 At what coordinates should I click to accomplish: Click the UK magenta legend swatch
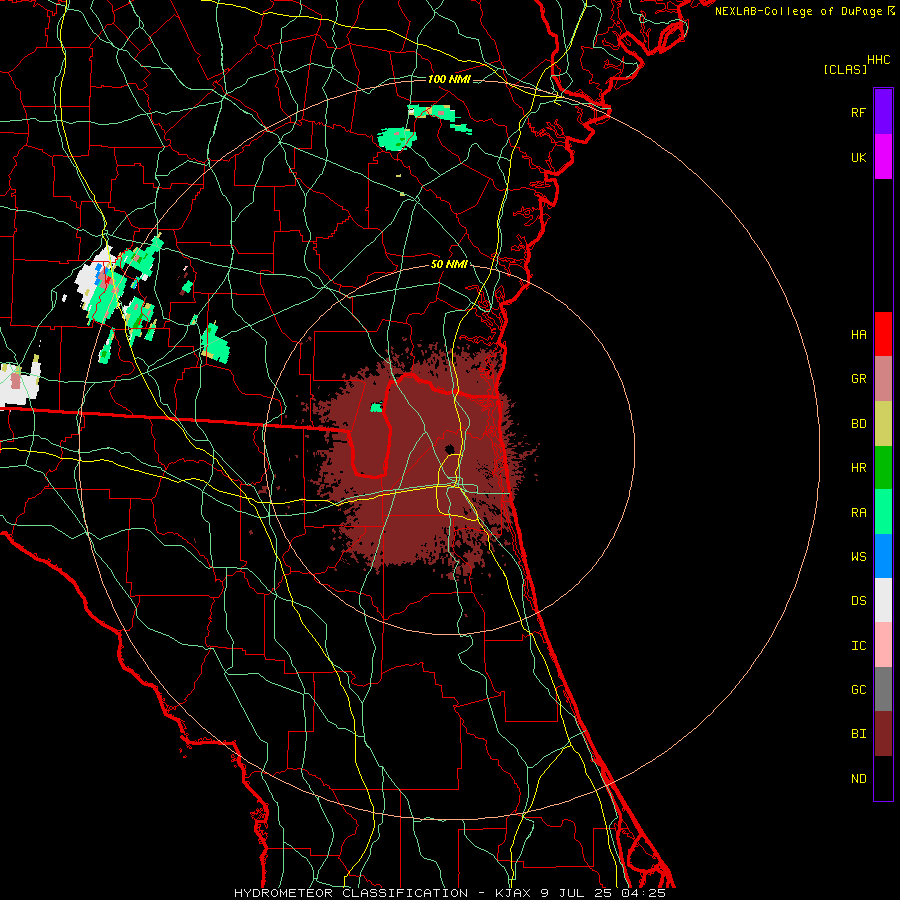tap(883, 157)
